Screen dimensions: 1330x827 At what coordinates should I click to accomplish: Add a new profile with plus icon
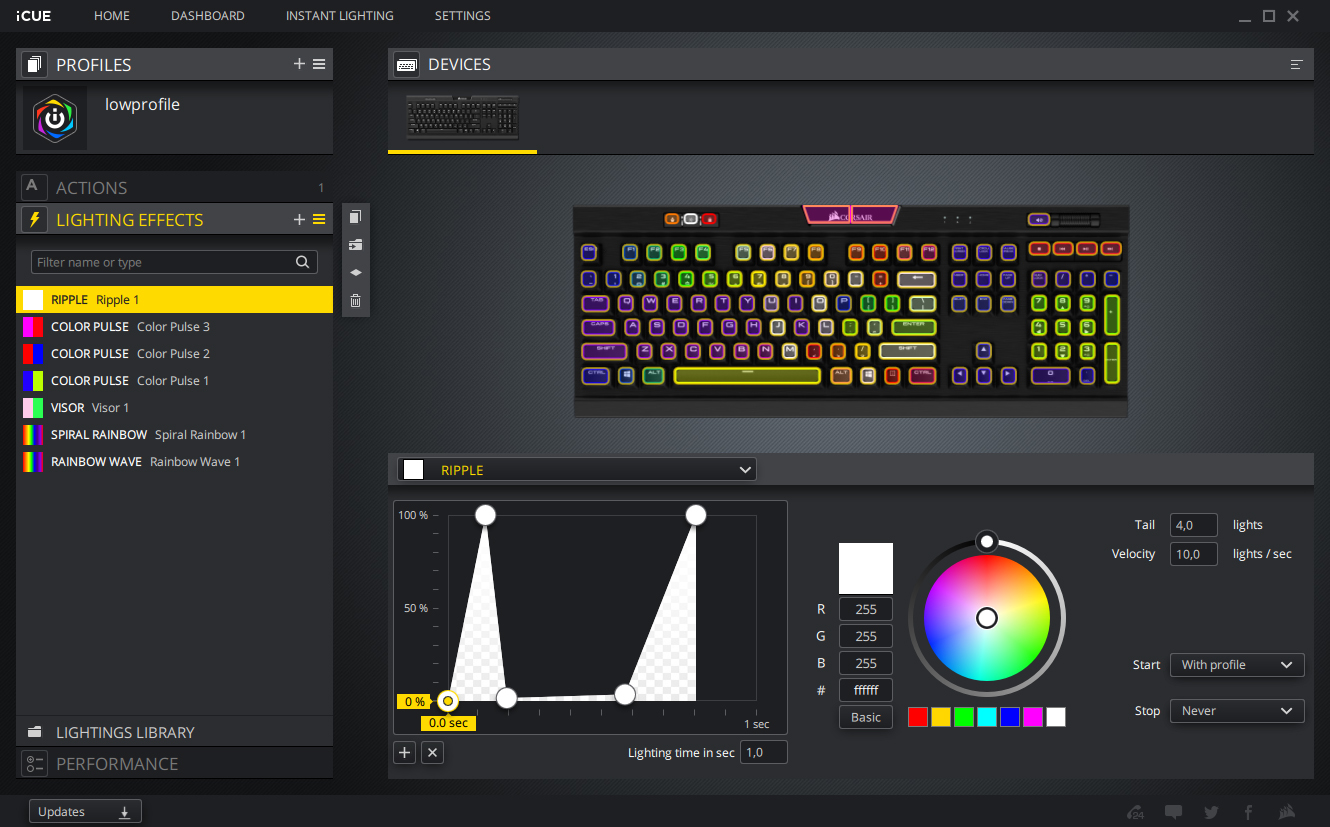[x=299, y=64]
